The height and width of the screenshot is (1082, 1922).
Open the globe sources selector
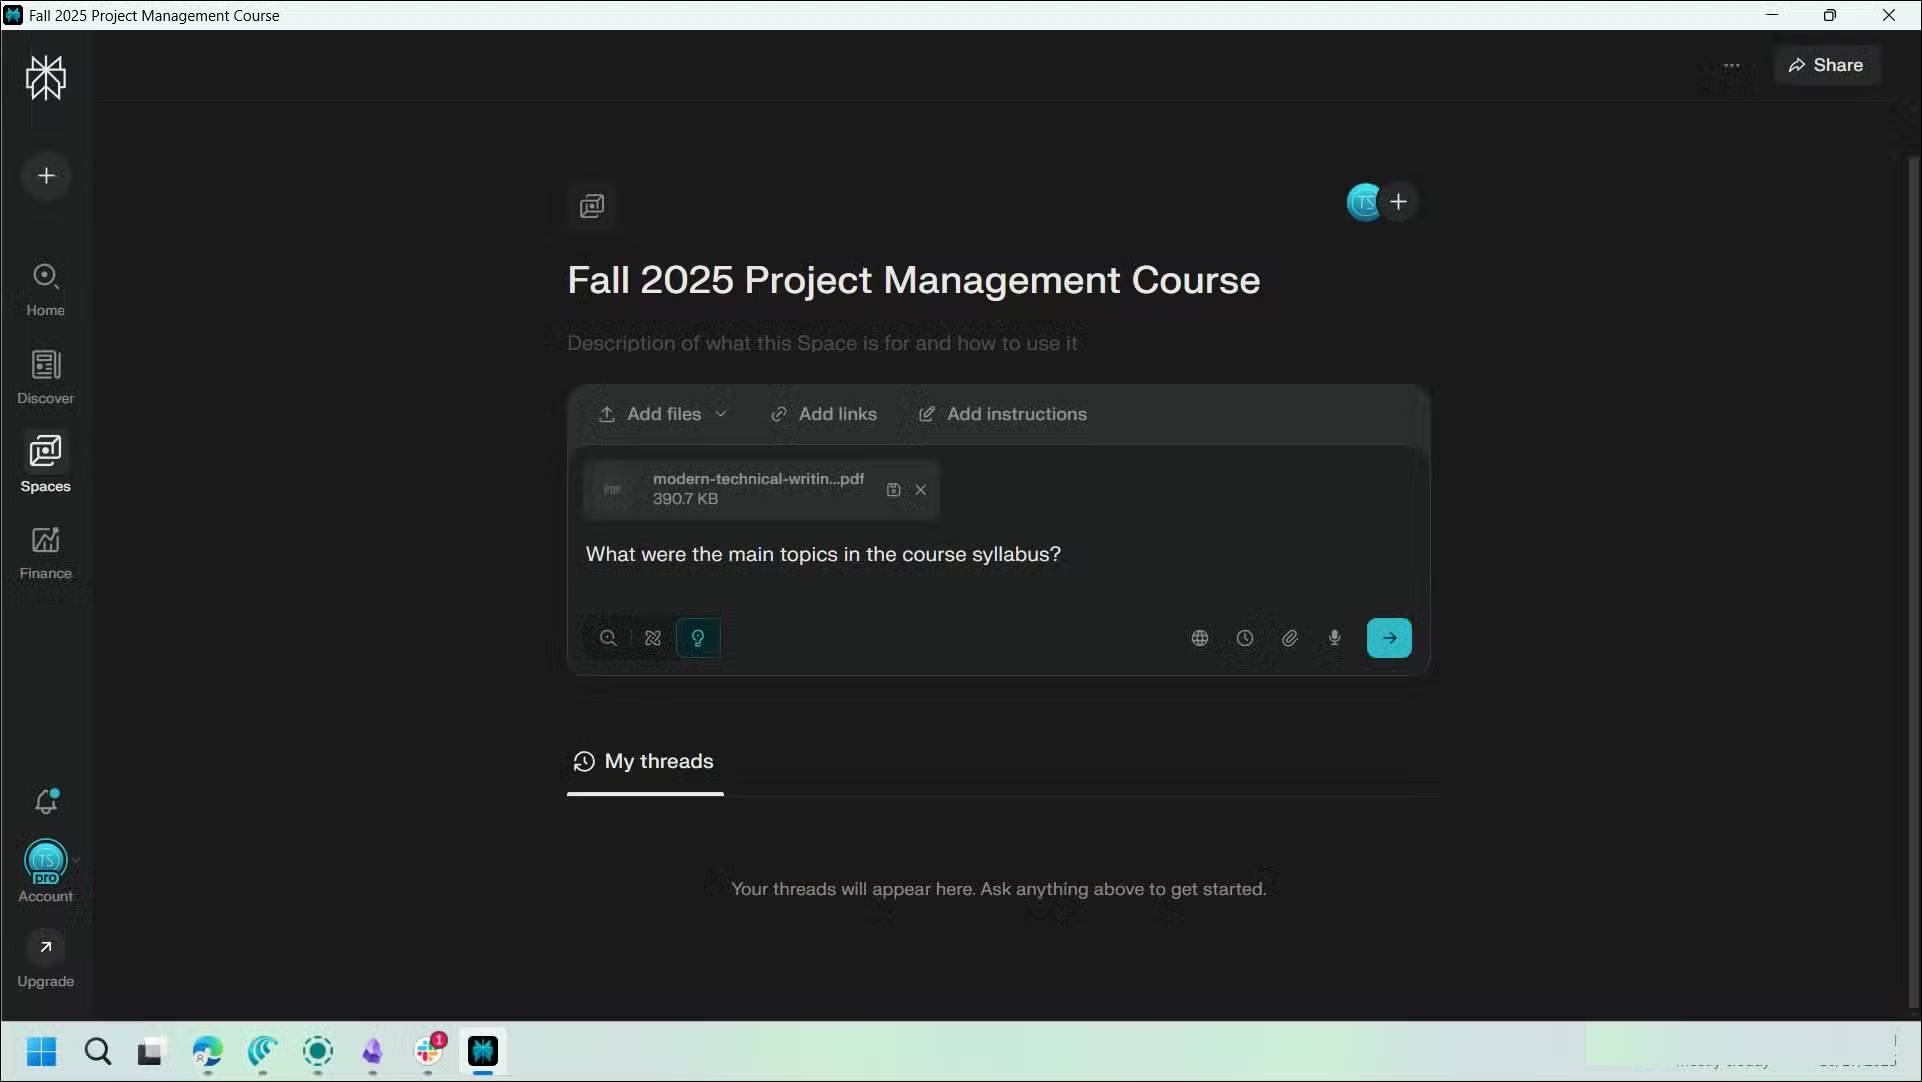tap(1199, 638)
